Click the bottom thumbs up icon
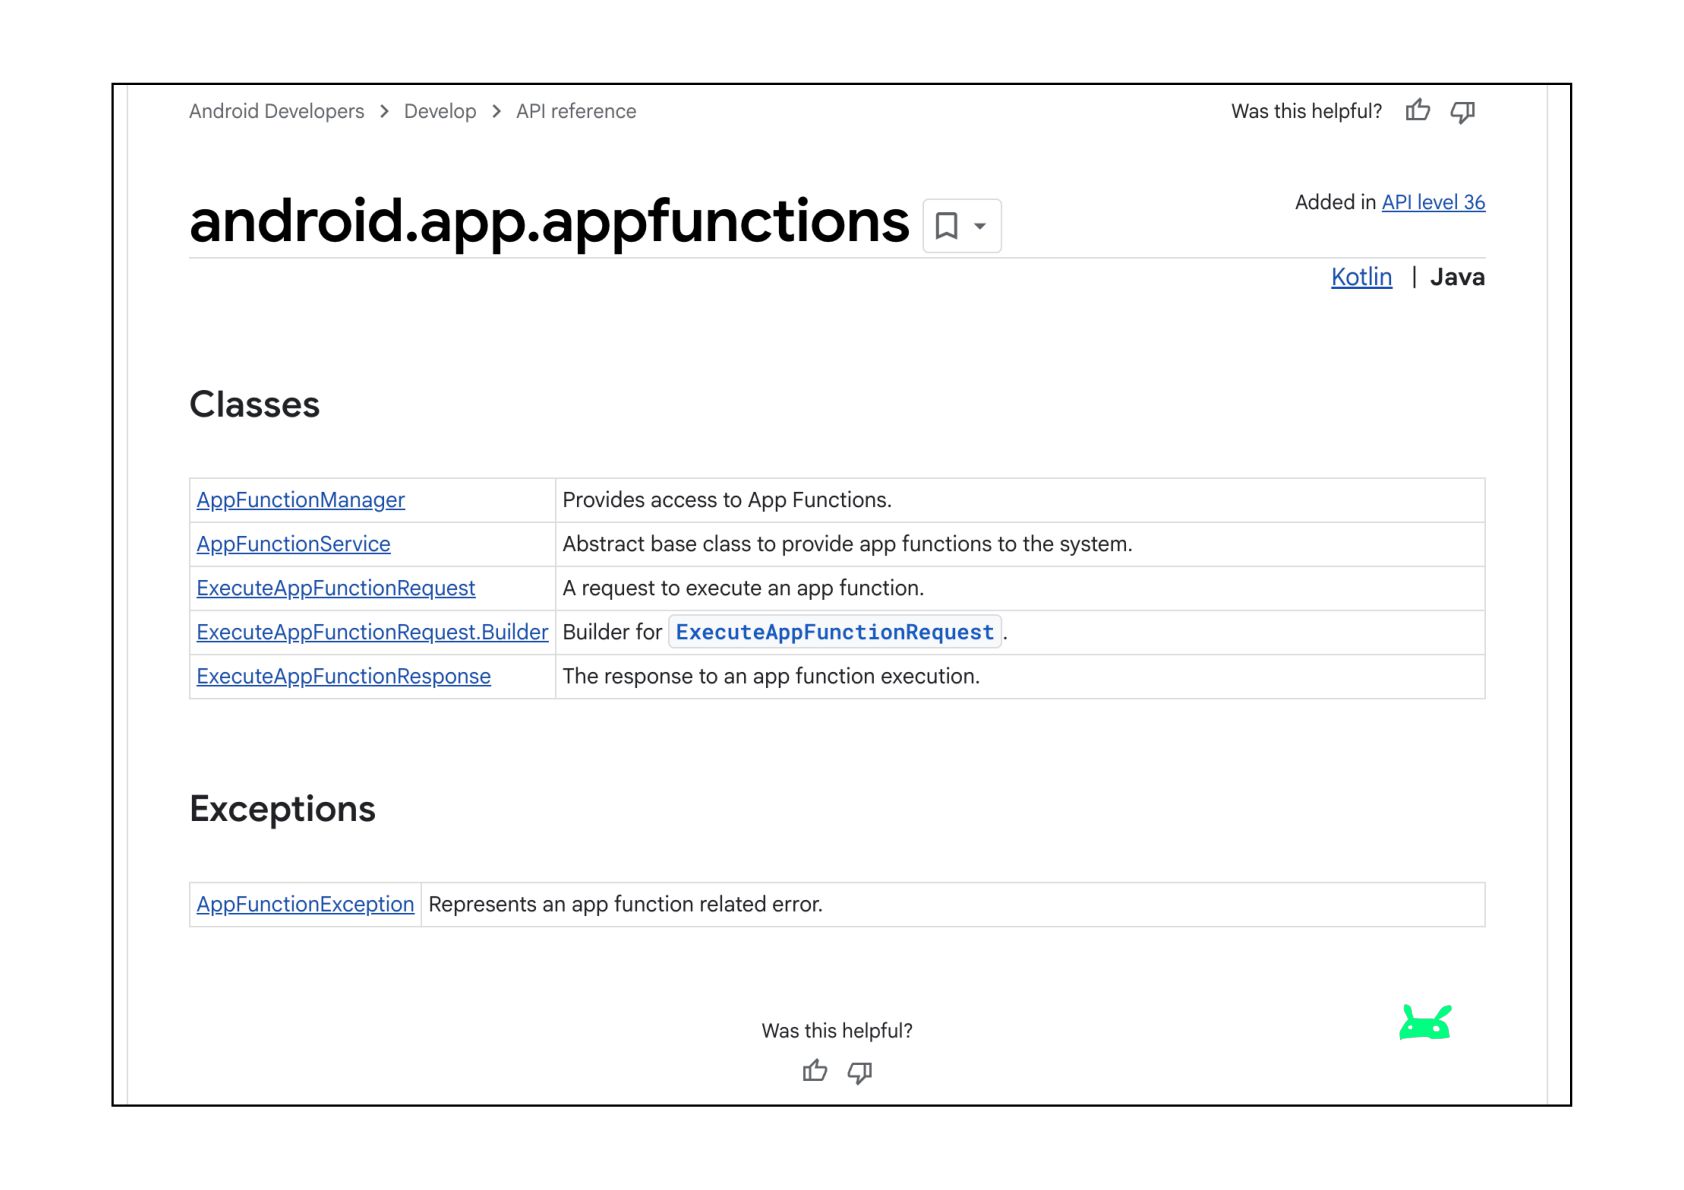1684x1190 pixels. [x=815, y=1071]
